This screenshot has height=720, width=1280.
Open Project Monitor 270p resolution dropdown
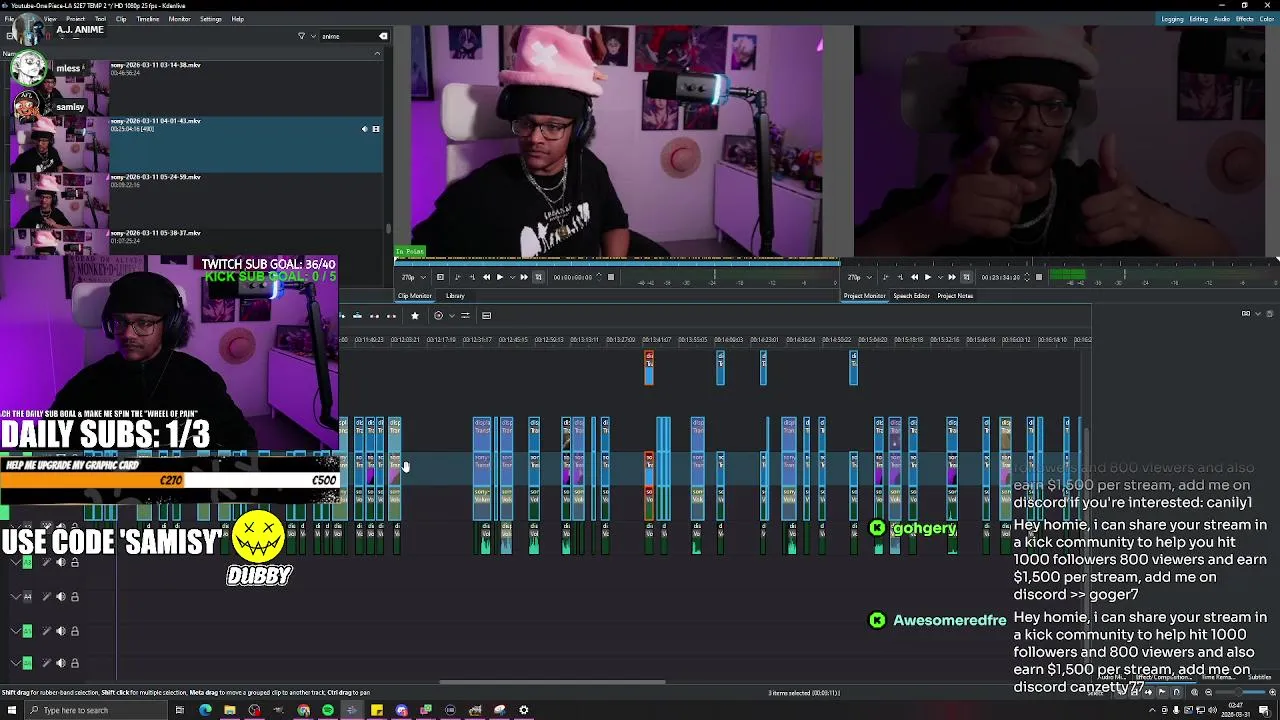pos(860,277)
